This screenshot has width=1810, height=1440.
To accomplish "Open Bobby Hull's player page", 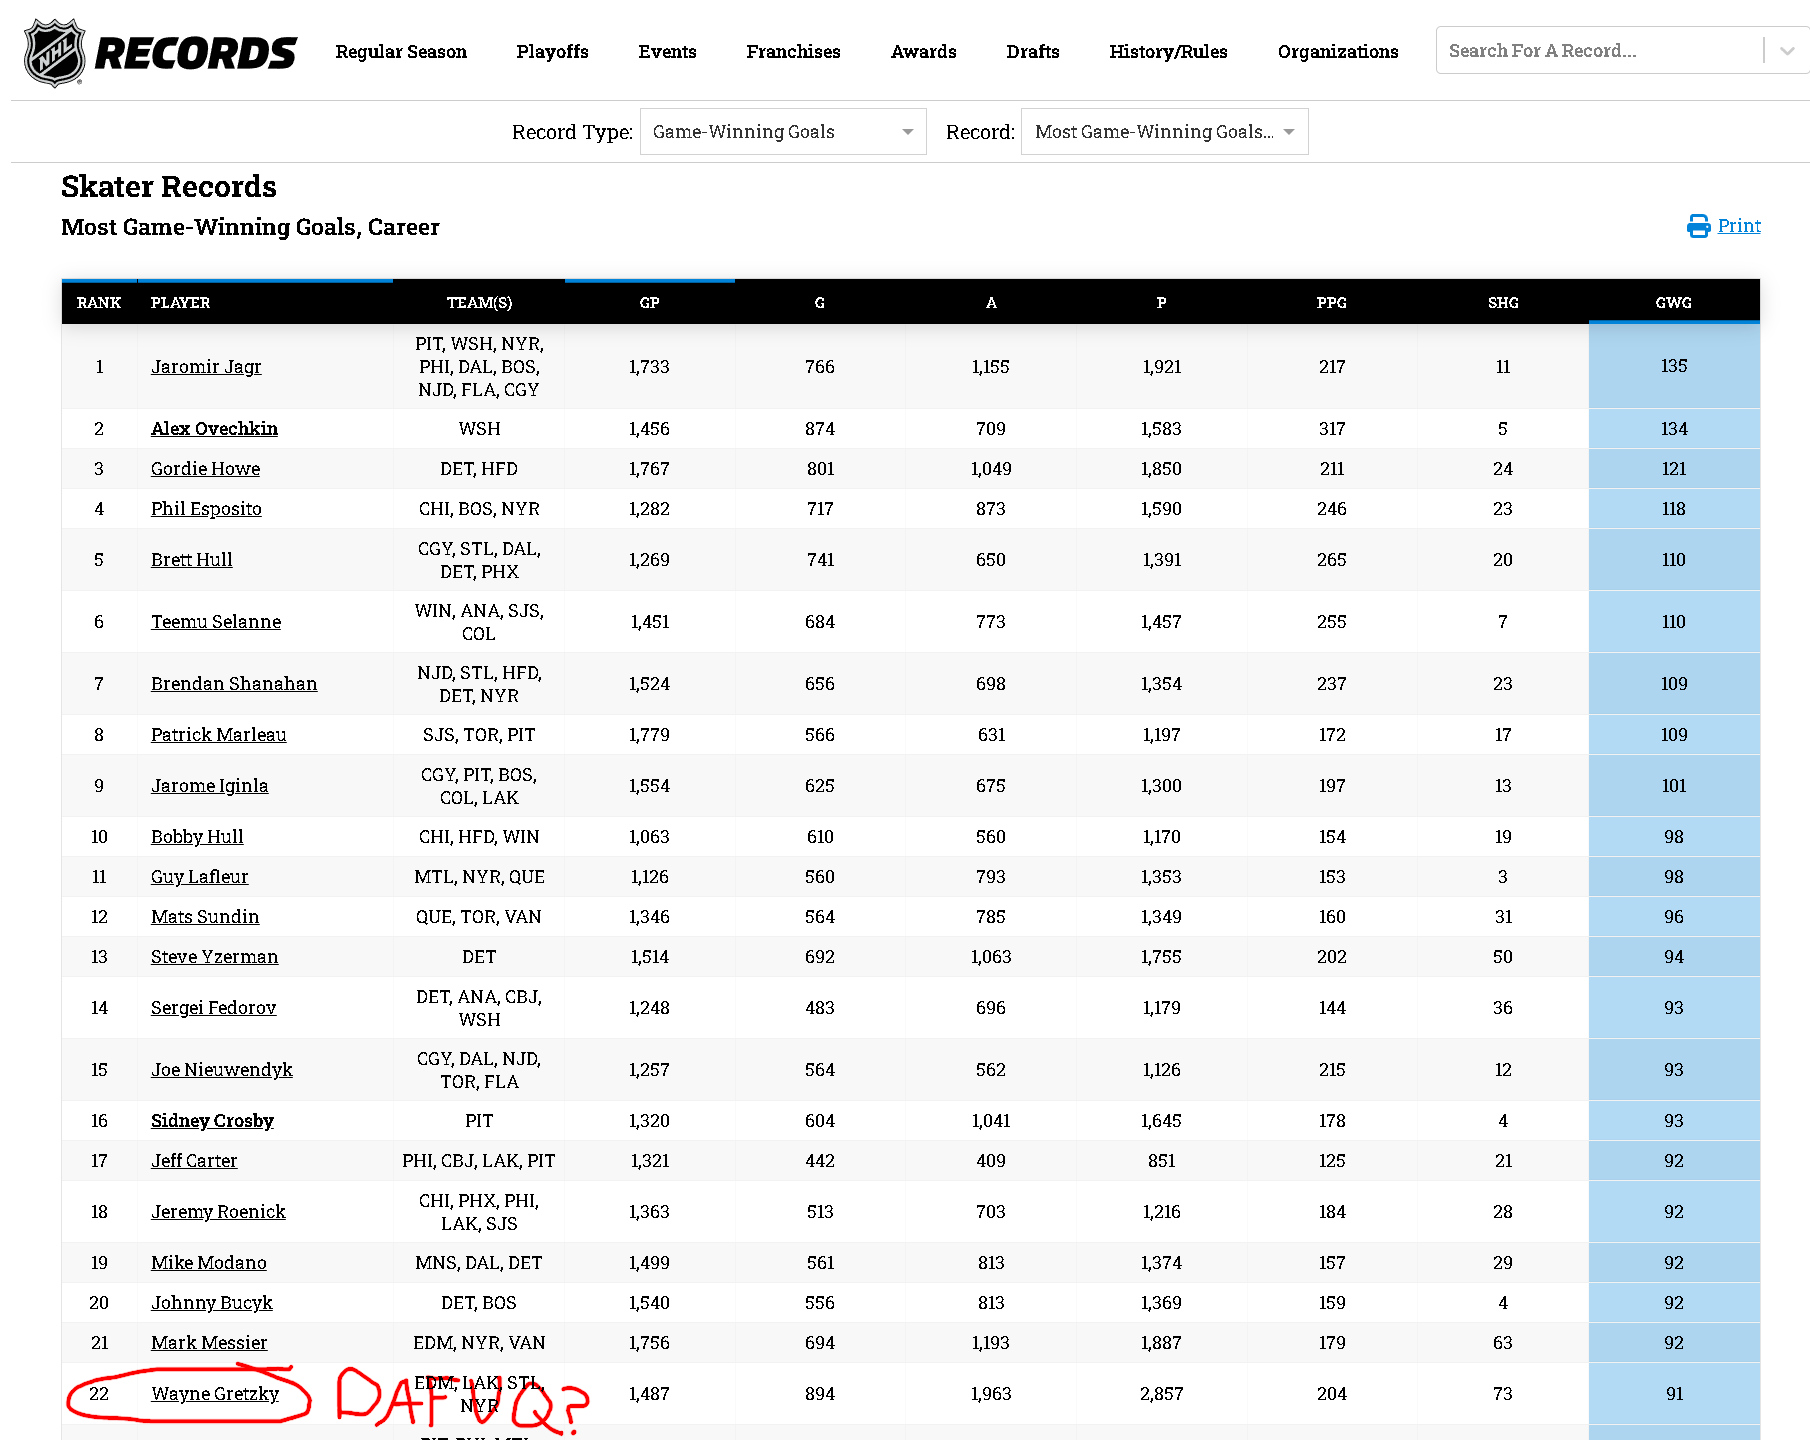I will pyautogui.click(x=197, y=837).
